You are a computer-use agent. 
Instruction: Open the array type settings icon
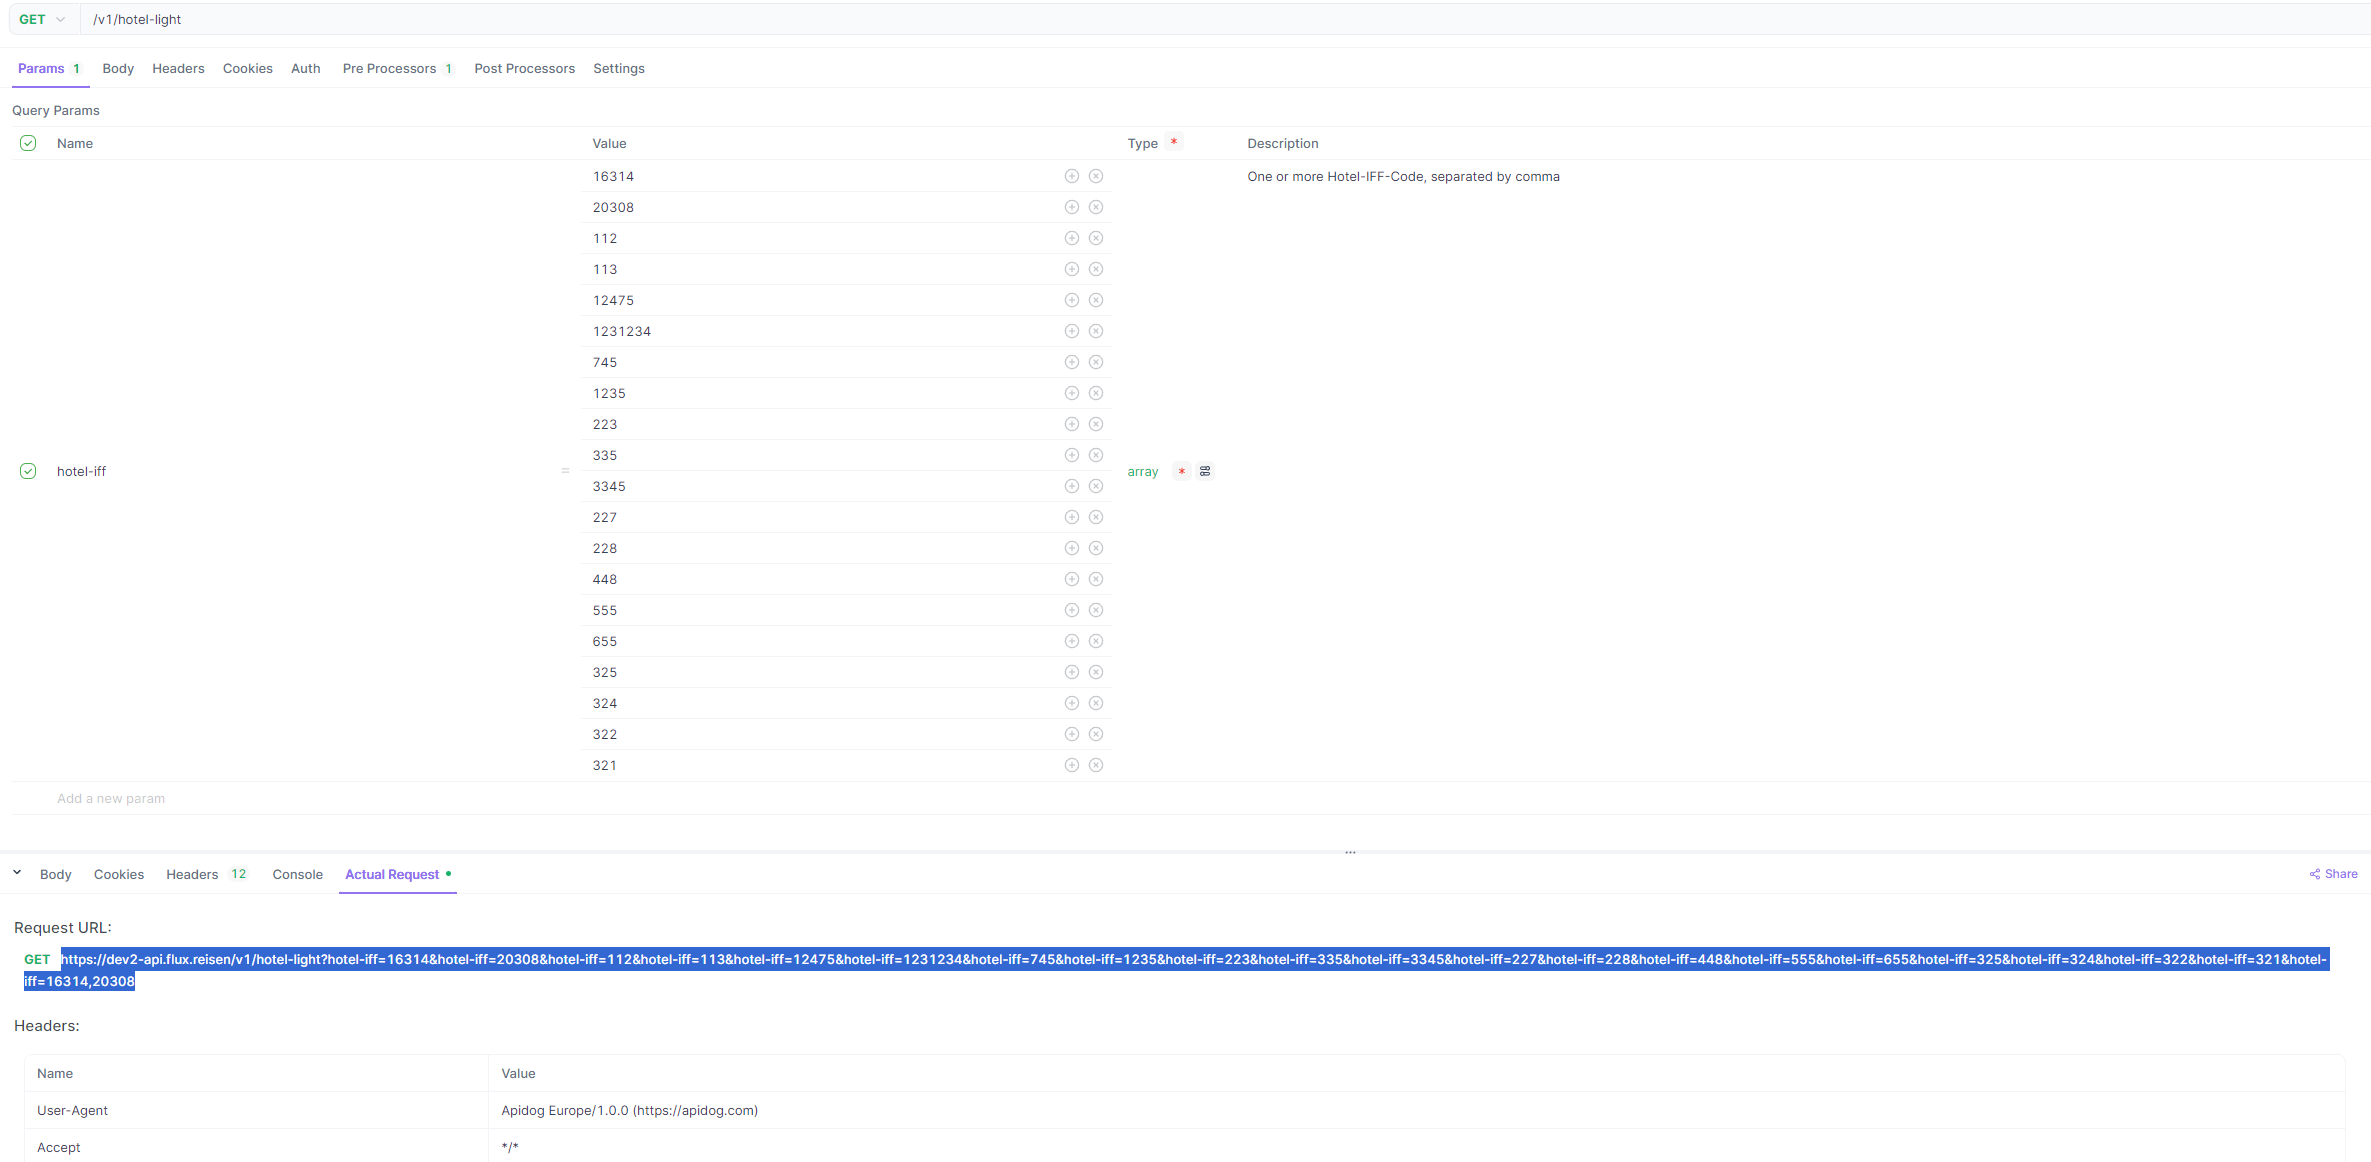1205,471
